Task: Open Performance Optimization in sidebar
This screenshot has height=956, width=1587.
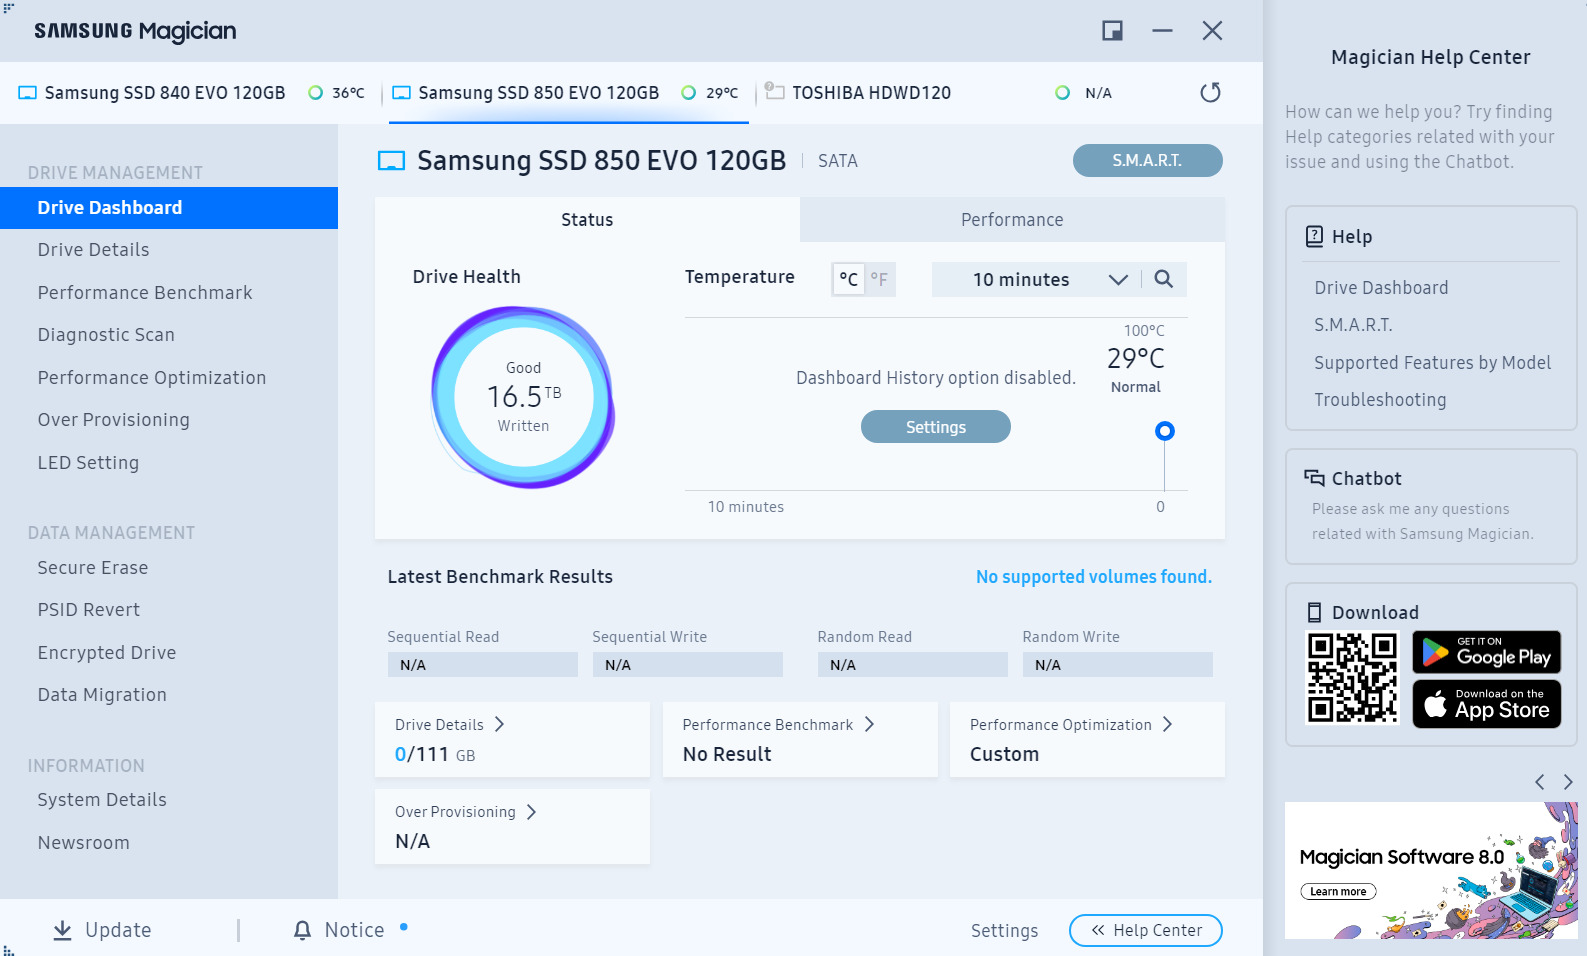Action: [169, 378]
